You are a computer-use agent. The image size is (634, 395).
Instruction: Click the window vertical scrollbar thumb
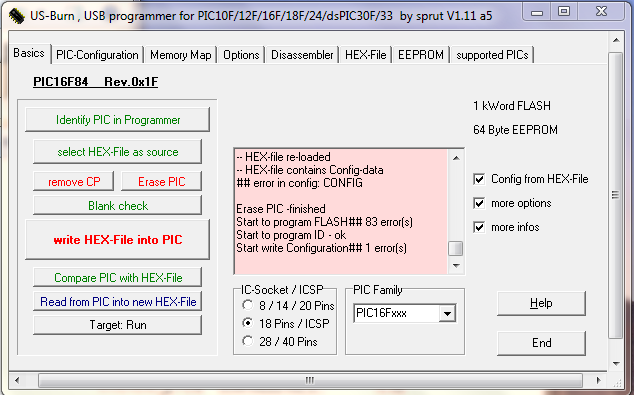616,196
